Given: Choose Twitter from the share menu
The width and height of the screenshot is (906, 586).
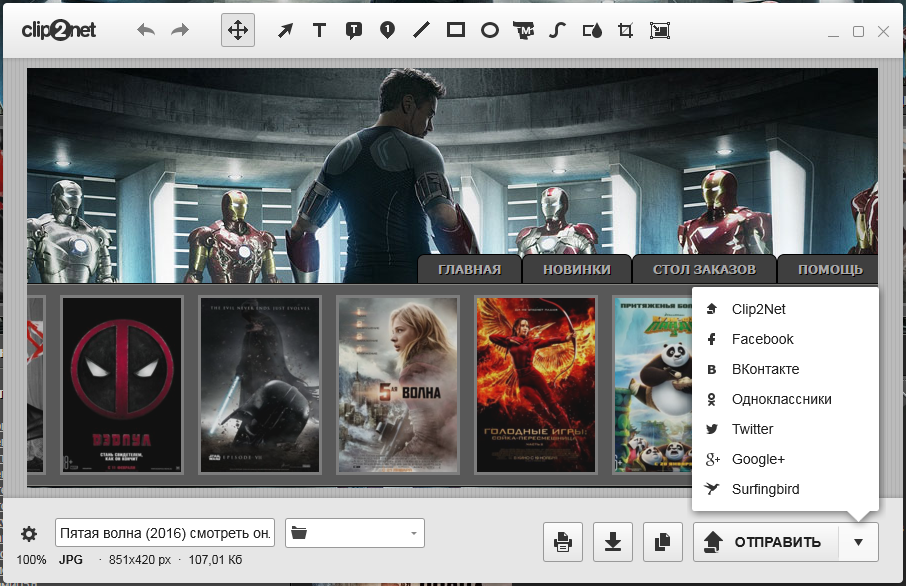Looking at the screenshot, I should pyautogui.click(x=752, y=429).
